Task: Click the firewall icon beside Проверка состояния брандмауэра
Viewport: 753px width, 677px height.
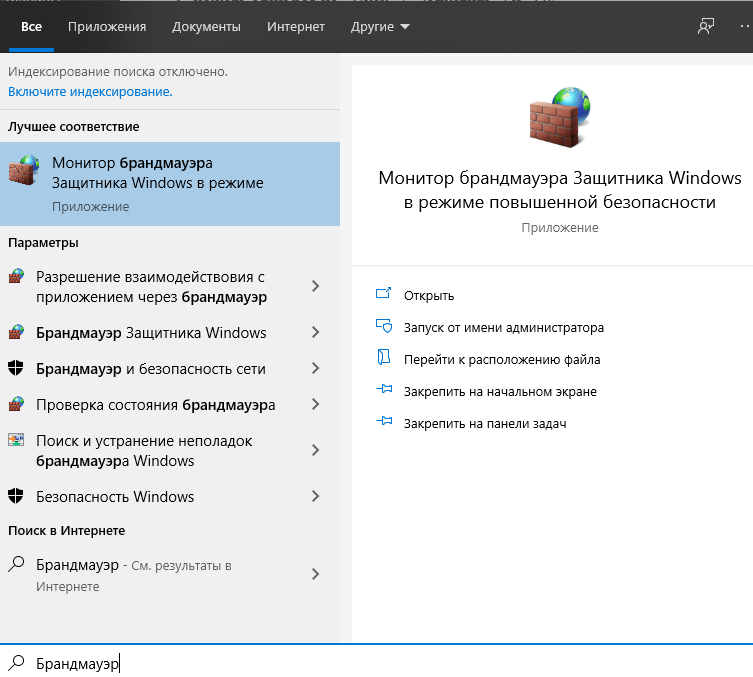Action: pyautogui.click(x=16, y=405)
